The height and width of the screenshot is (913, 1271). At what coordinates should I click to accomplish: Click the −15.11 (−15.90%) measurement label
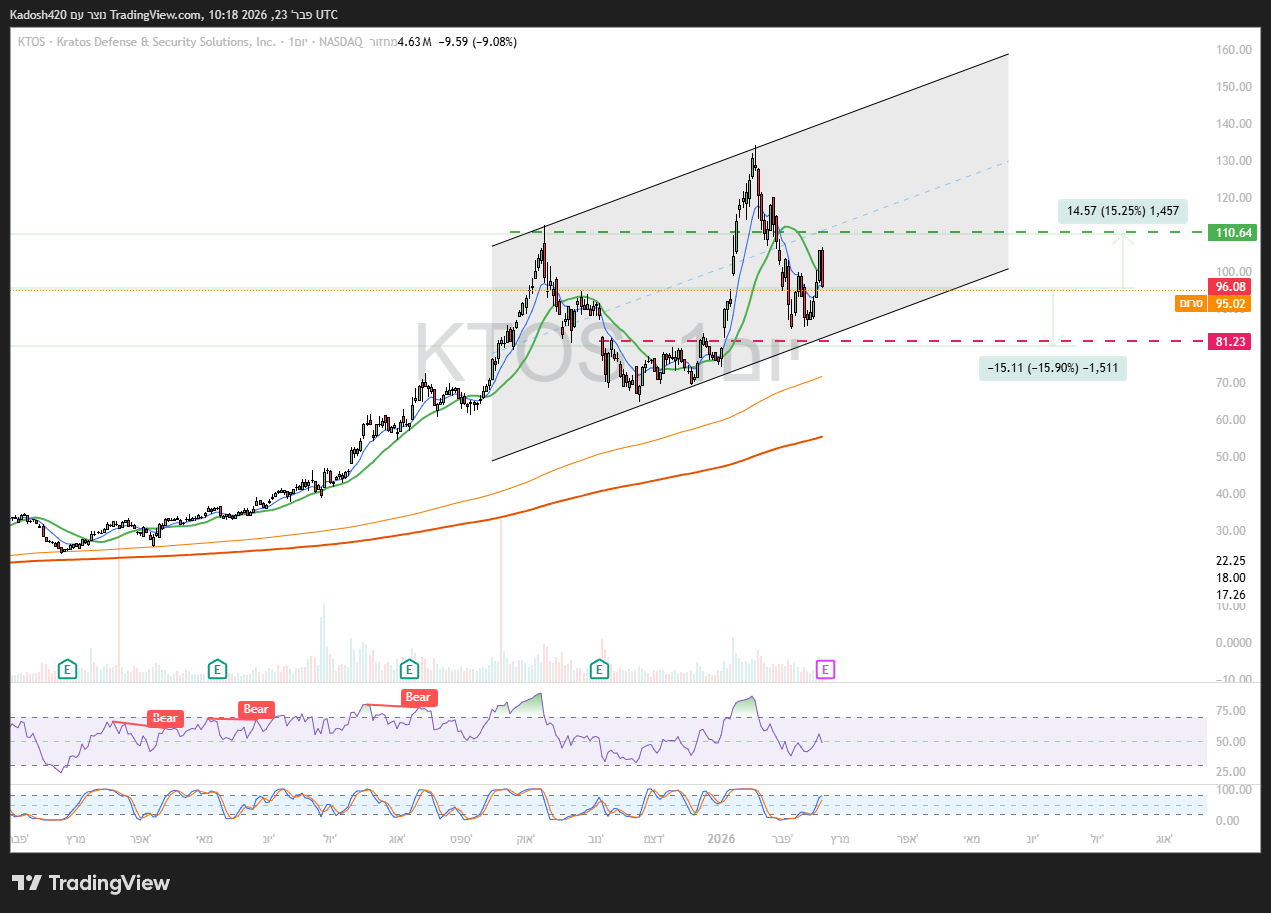1053,368
